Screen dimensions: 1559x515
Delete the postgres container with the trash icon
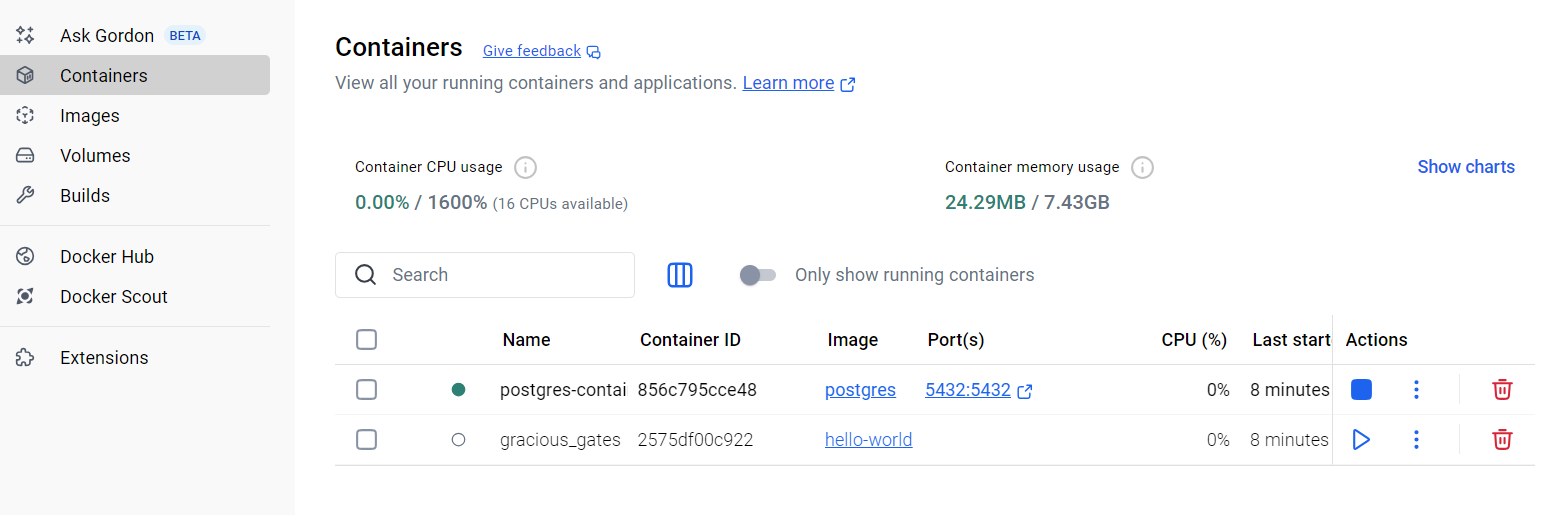tap(1502, 390)
